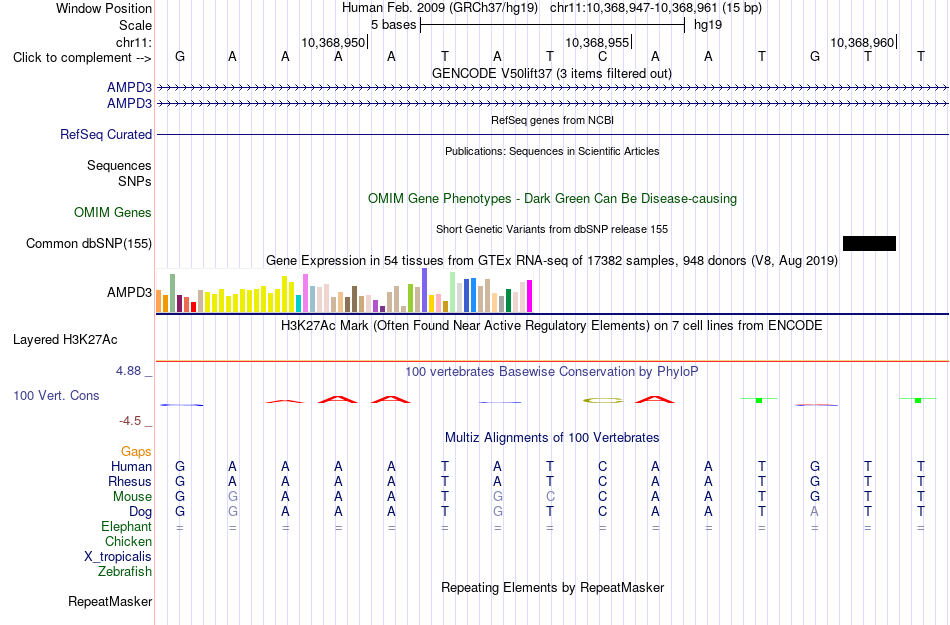The image size is (950, 625).
Task: Open 'Publications: Sequences in Scientific Articles' title
Action: (552, 151)
